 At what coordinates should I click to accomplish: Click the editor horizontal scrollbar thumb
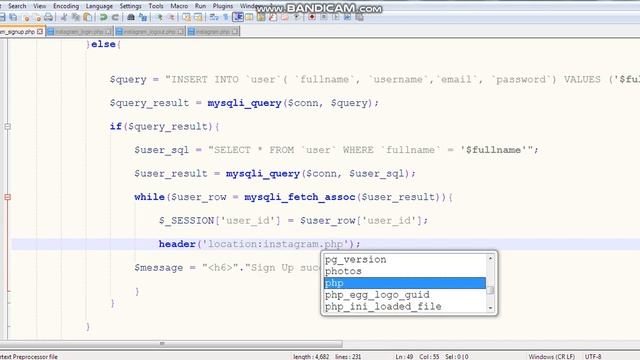coord(171,344)
